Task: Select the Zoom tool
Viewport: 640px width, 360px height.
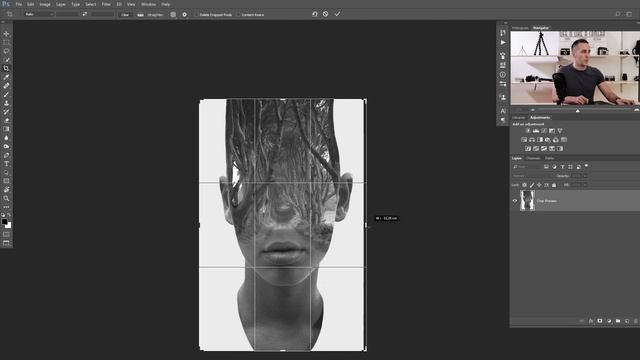Action: (x=6, y=198)
